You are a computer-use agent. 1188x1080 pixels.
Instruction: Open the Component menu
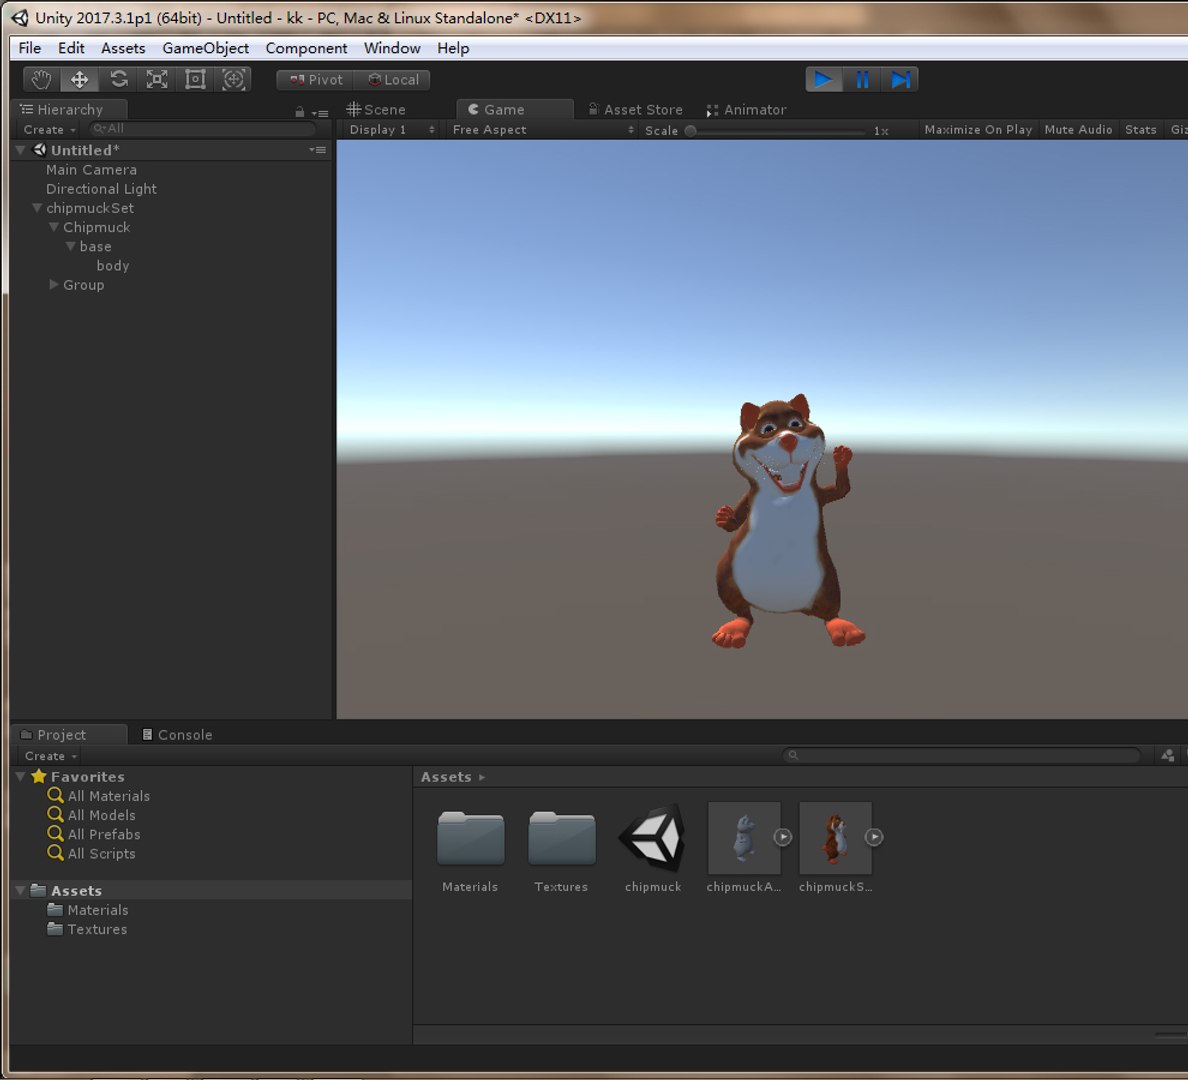306,48
